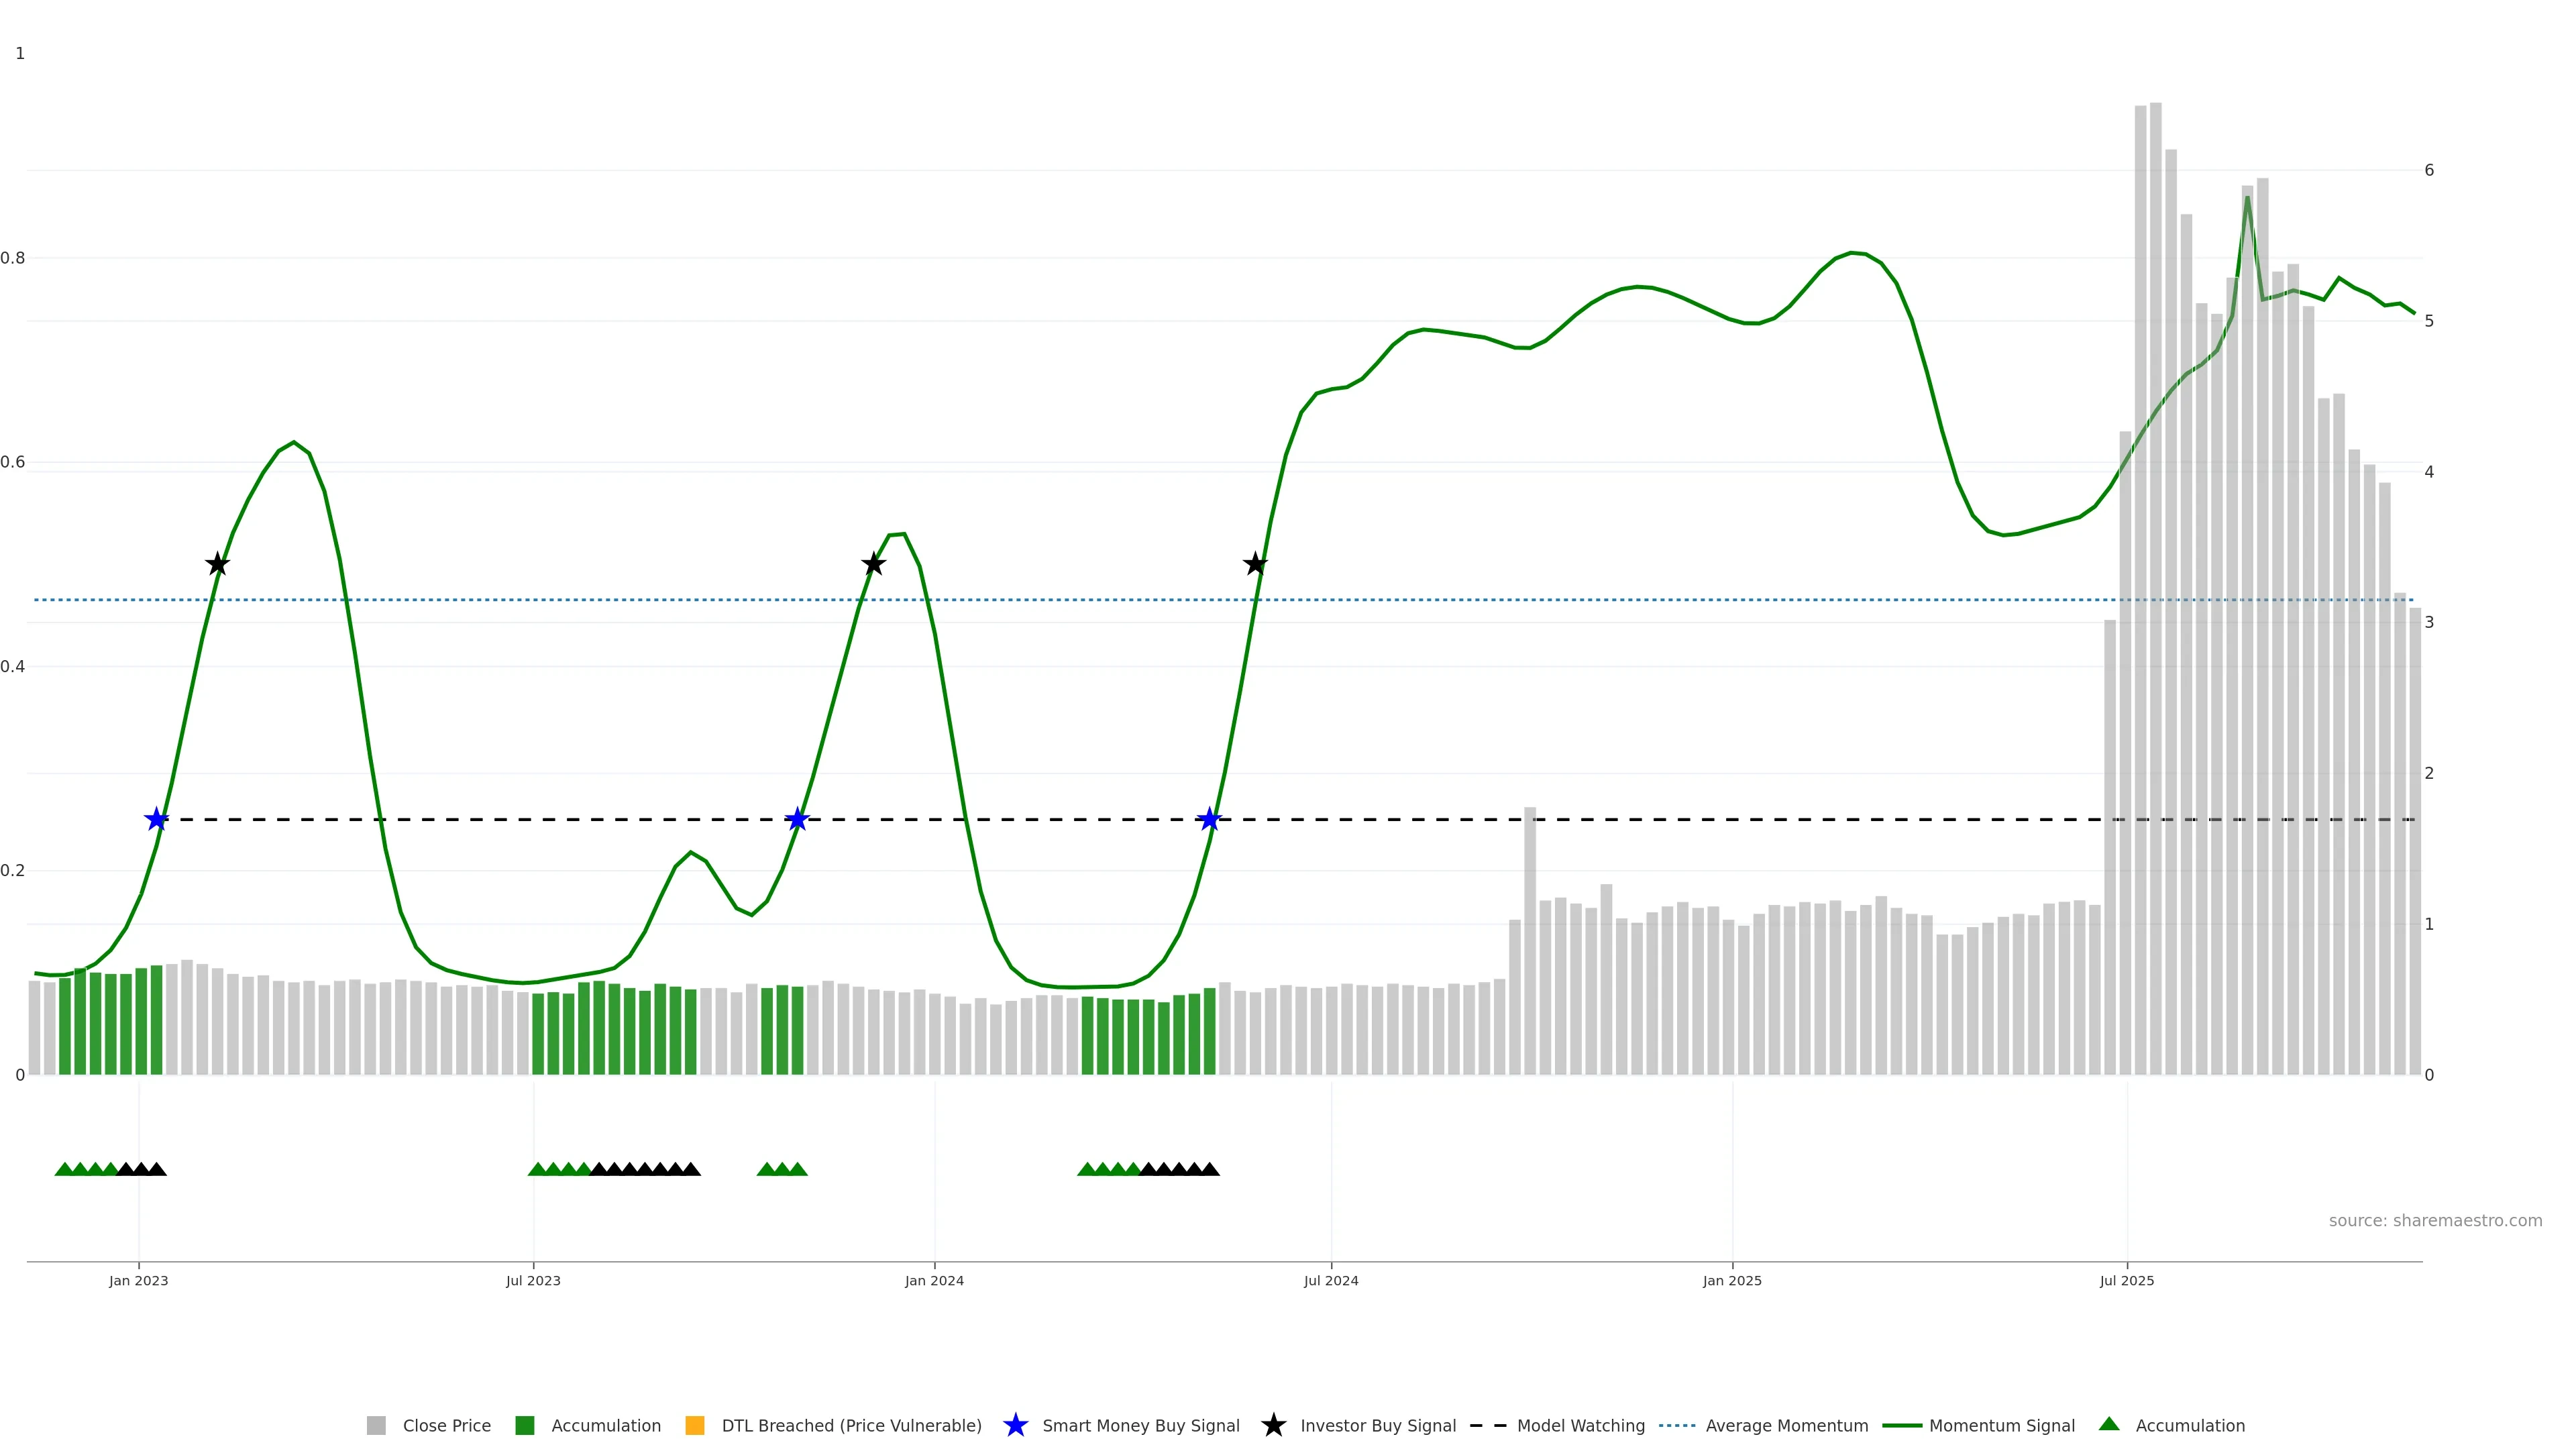Toggle Close Price series in legend

click(x=446, y=1426)
